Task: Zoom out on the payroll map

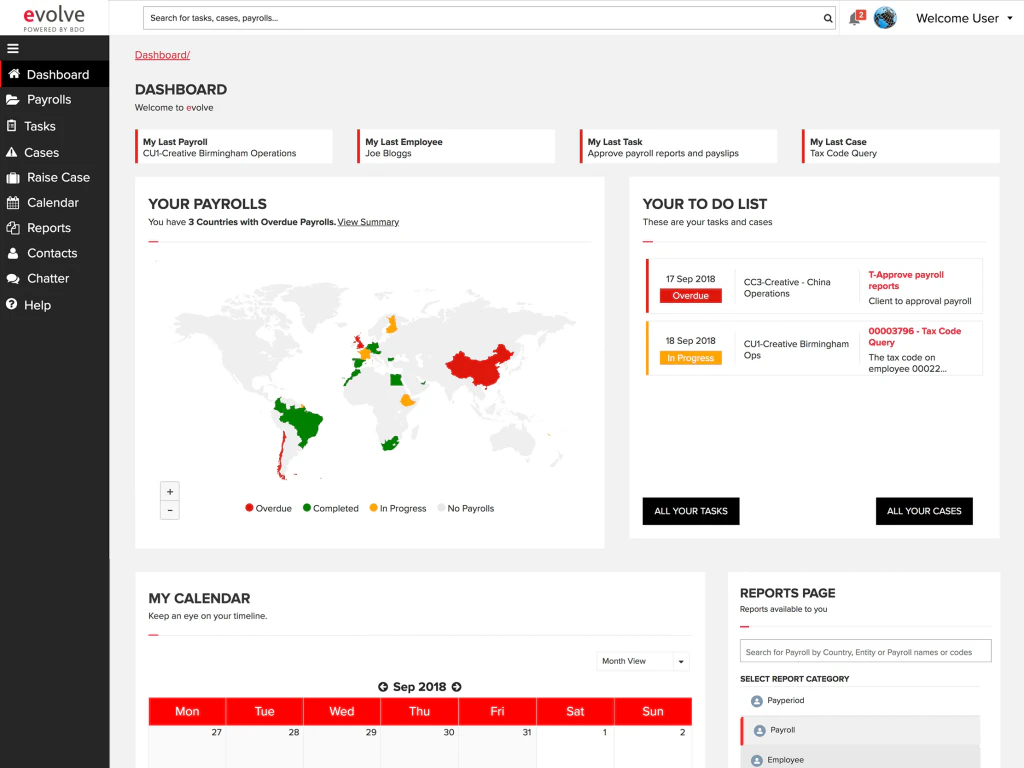Action: pos(170,510)
